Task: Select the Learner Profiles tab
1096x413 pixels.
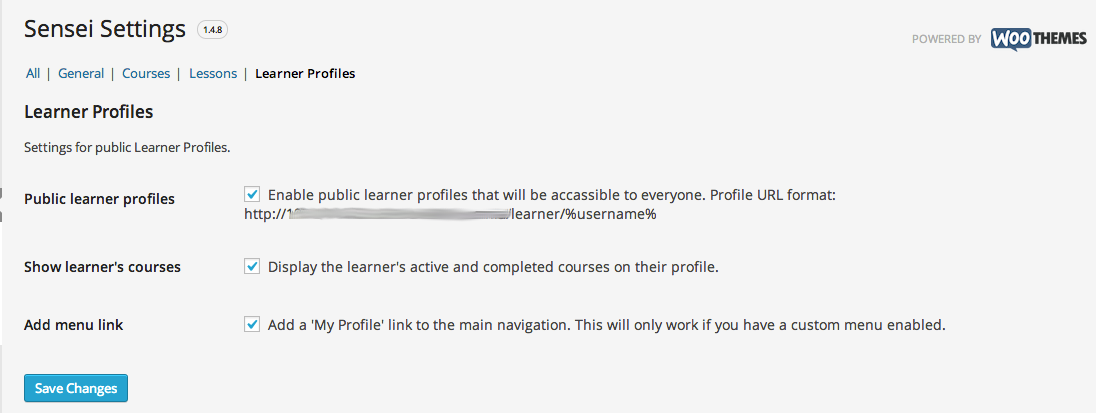Action: point(305,73)
